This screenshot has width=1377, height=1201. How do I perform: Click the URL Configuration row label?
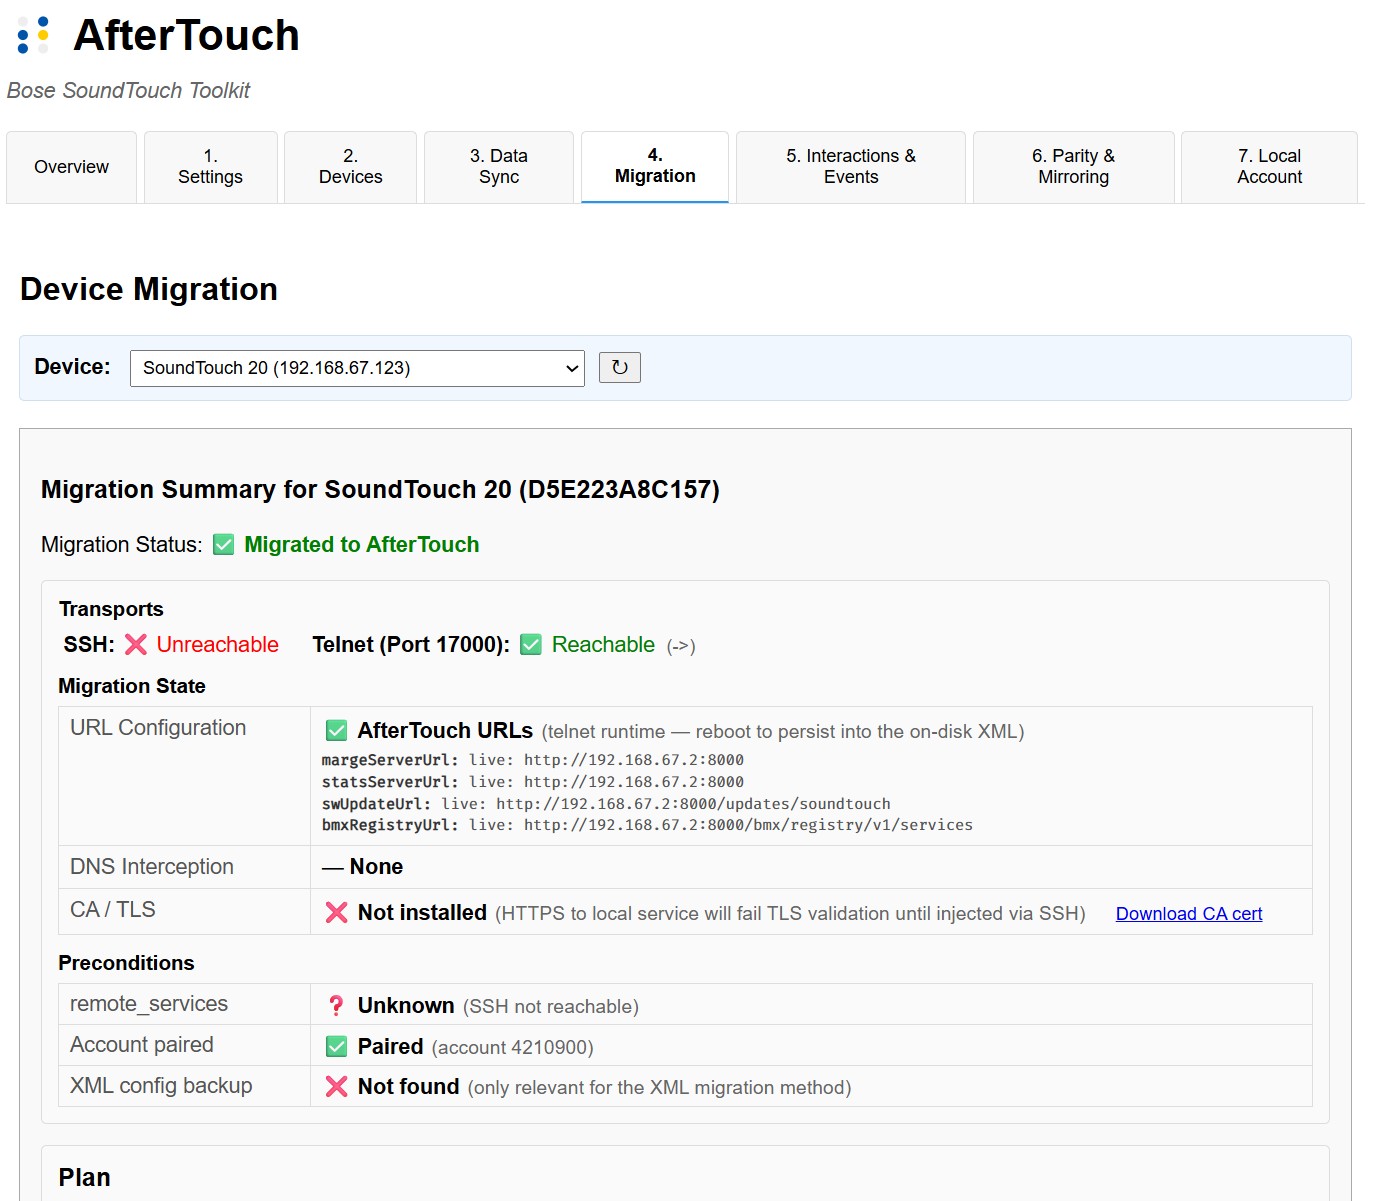pyautogui.click(x=158, y=728)
